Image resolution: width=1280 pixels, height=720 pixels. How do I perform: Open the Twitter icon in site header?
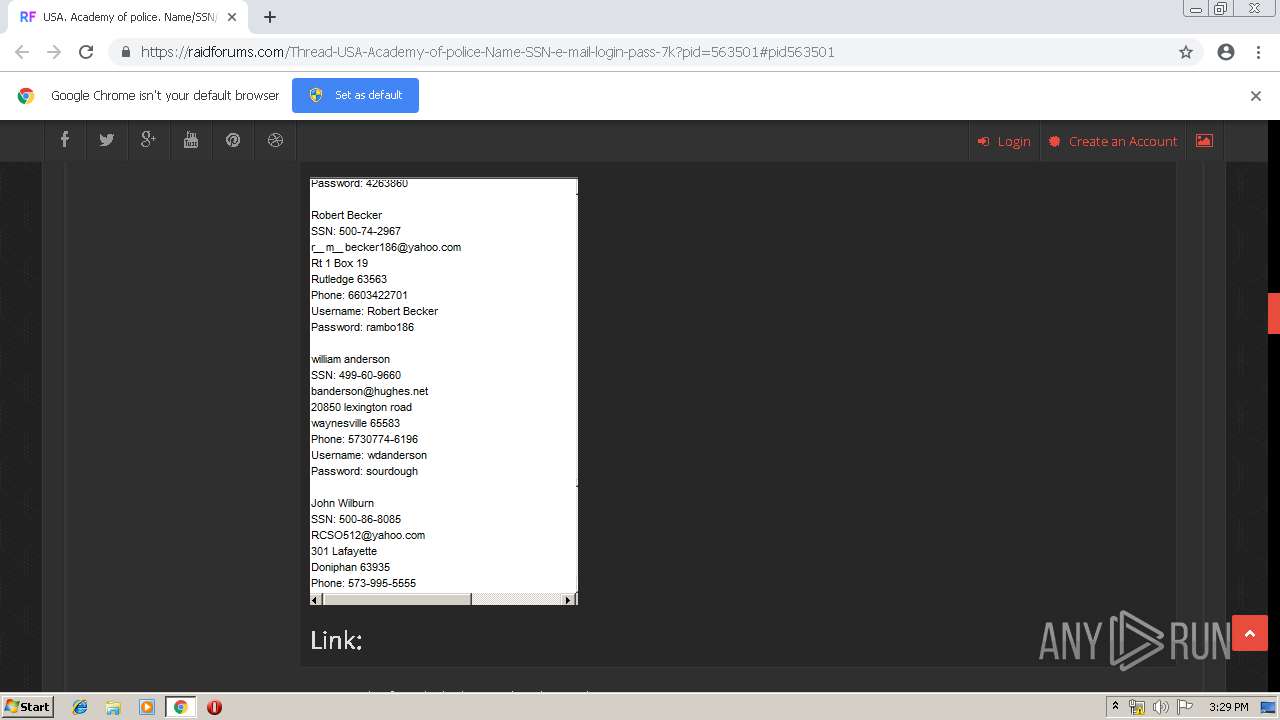(x=106, y=140)
